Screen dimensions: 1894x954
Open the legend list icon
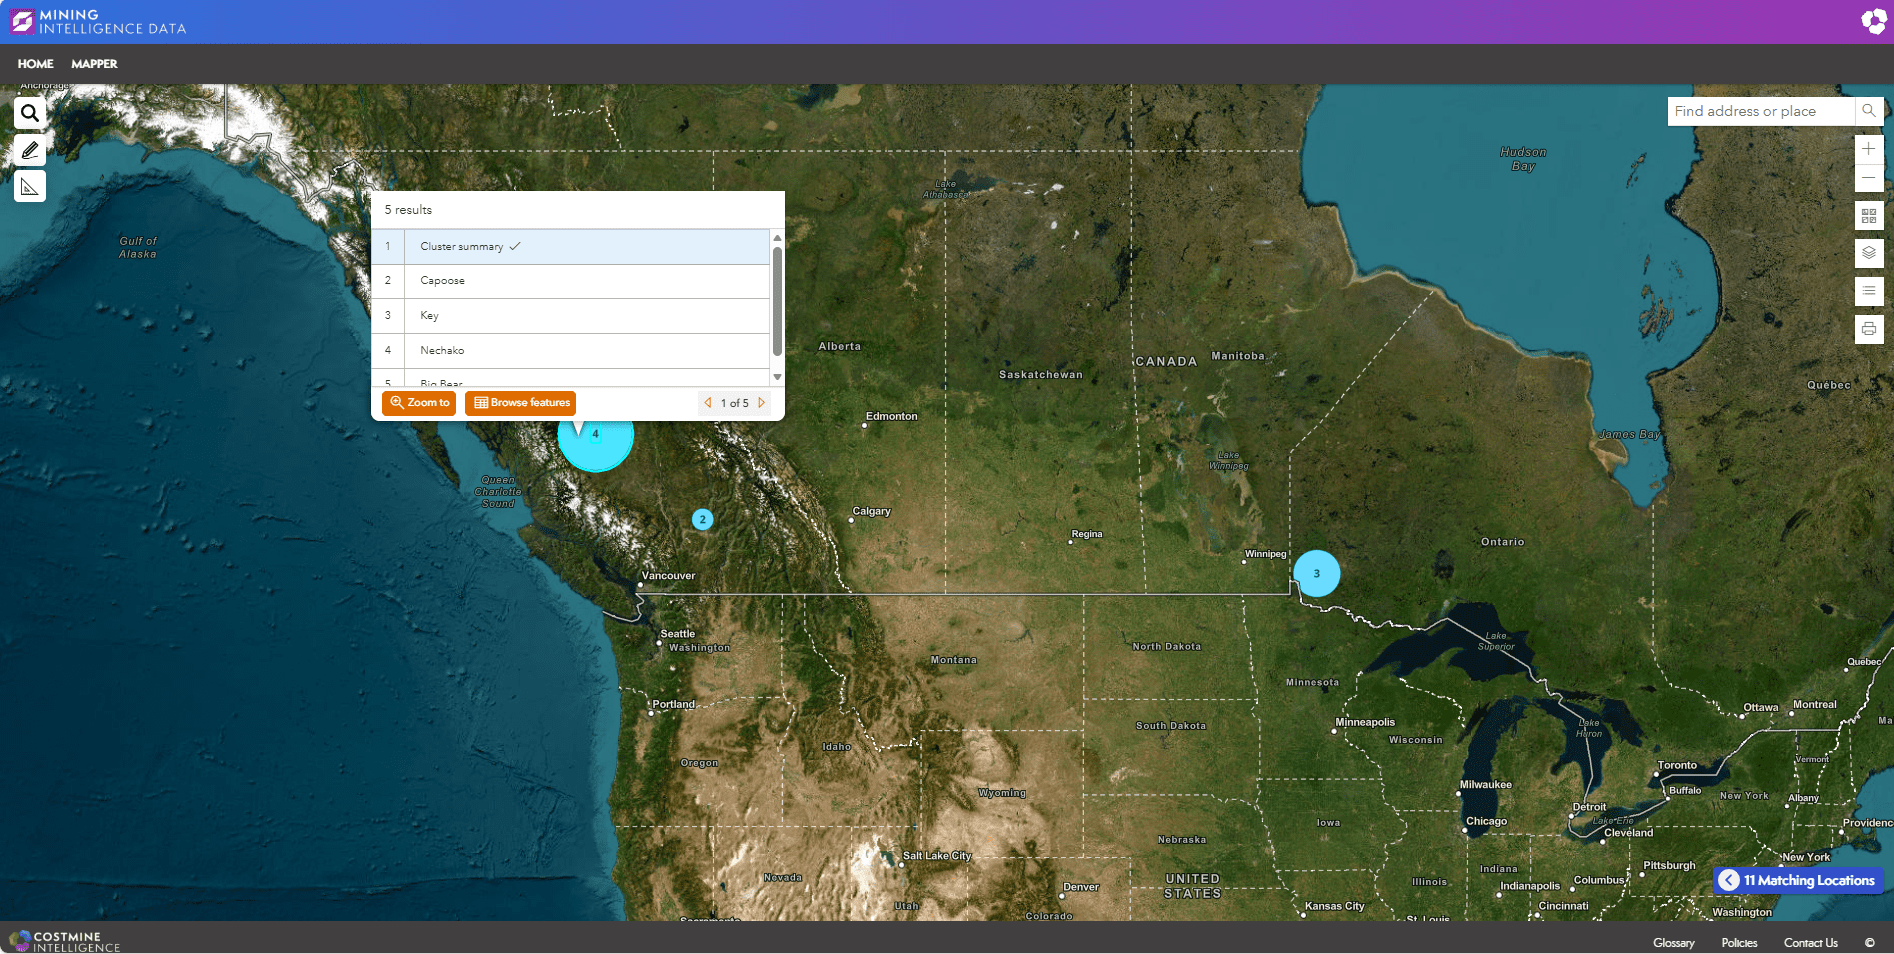[x=1868, y=291]
